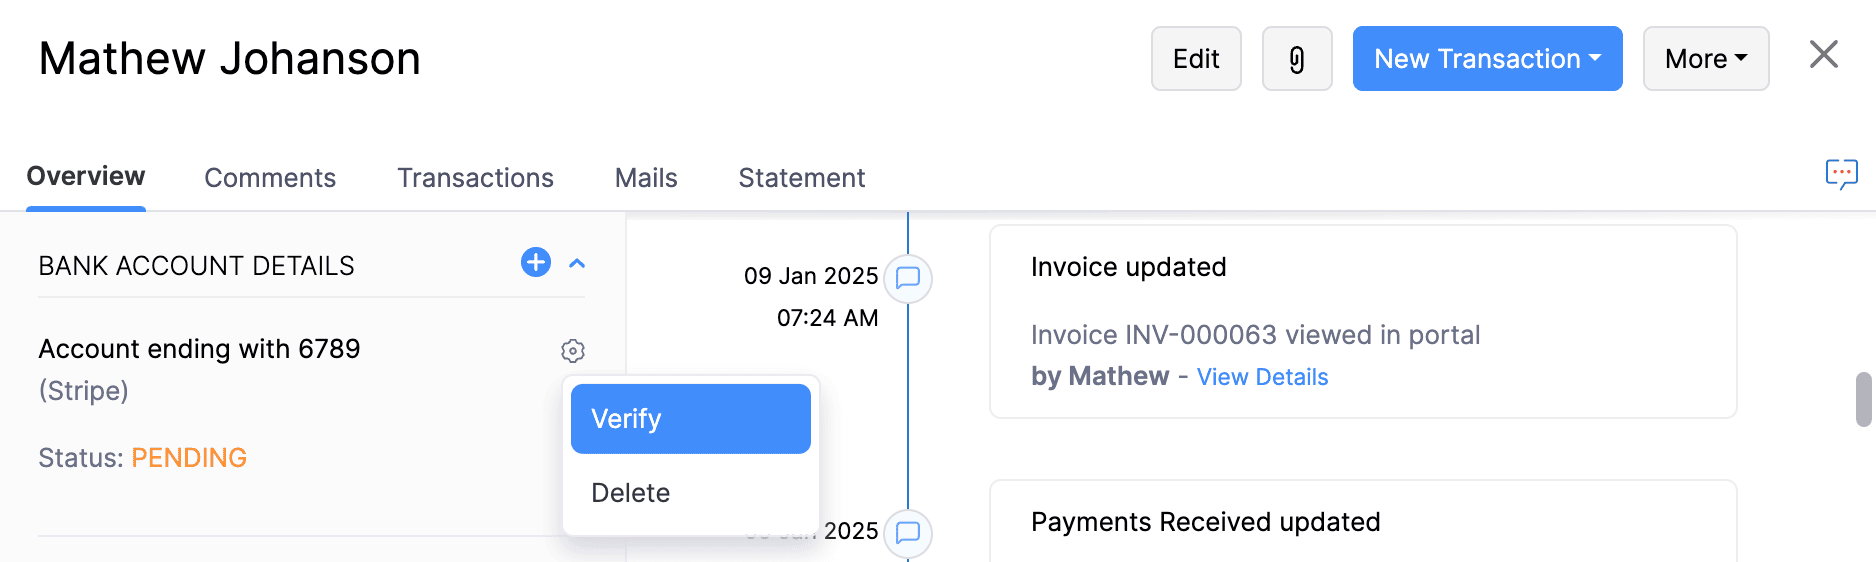Click the vertical scrollbar thumb
Screen dimensions: 1876x562
click(x=1863, y=399)
